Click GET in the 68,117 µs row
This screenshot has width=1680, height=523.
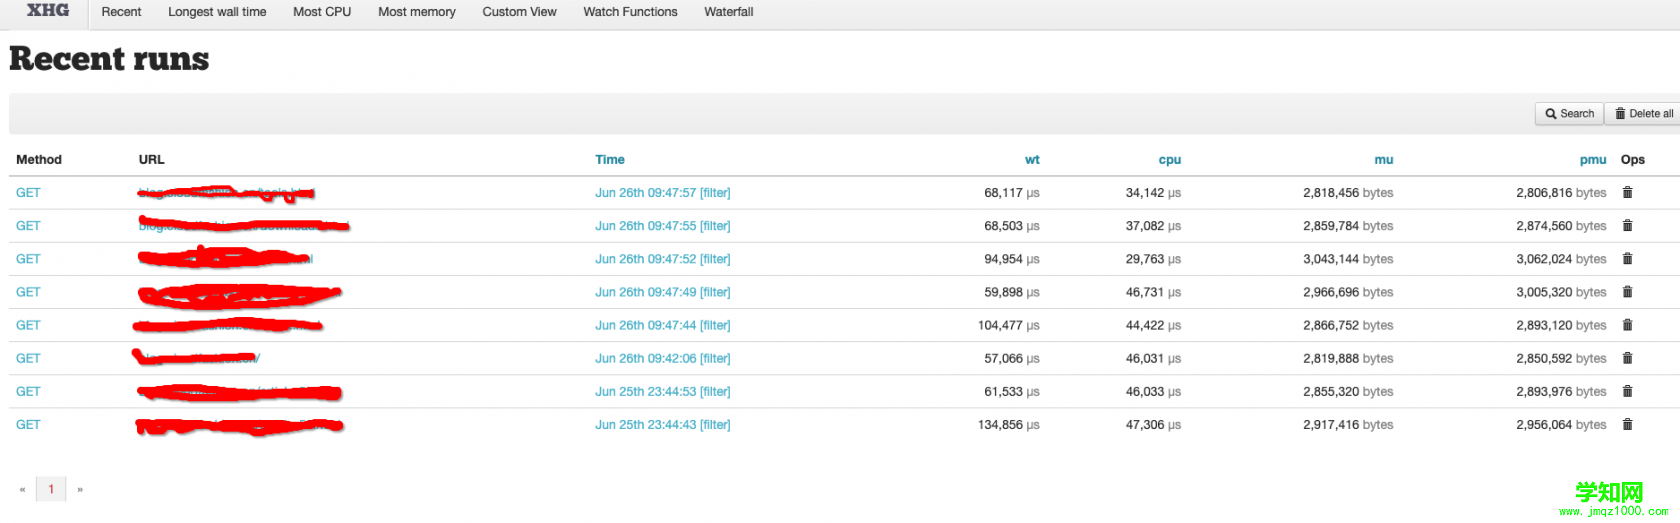coord(28,192)
